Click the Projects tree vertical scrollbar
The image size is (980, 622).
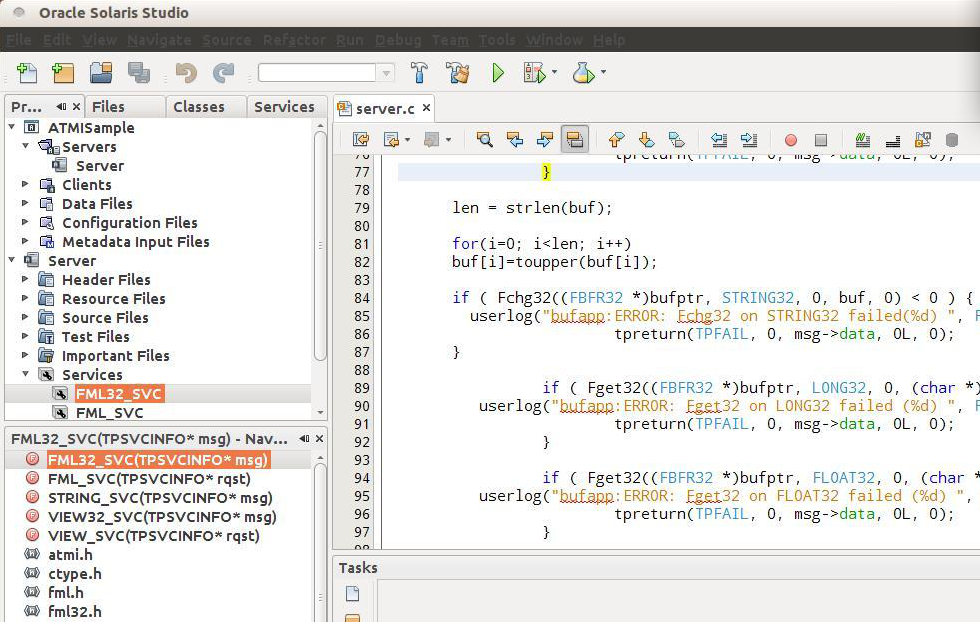320,246
